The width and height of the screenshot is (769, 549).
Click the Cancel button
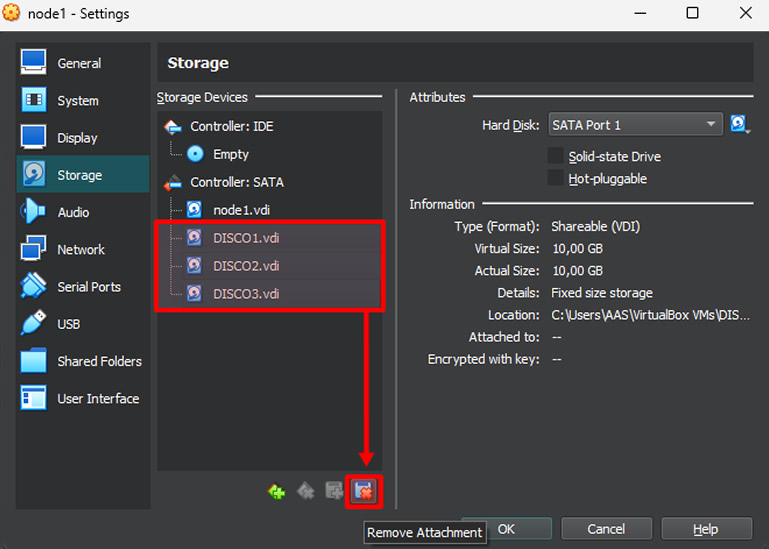pos(606,529)
